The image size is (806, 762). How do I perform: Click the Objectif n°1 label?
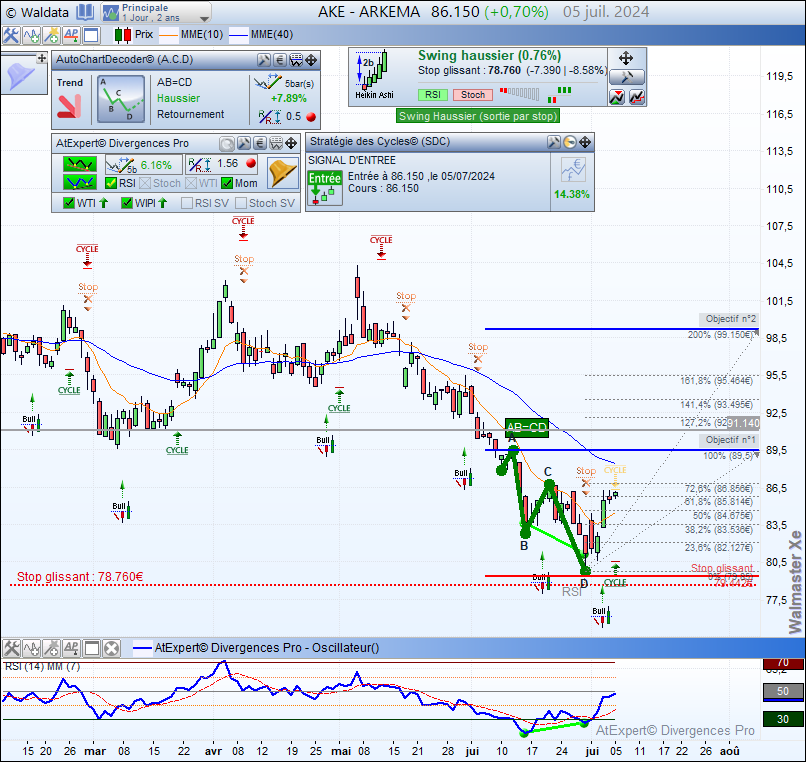730,440
